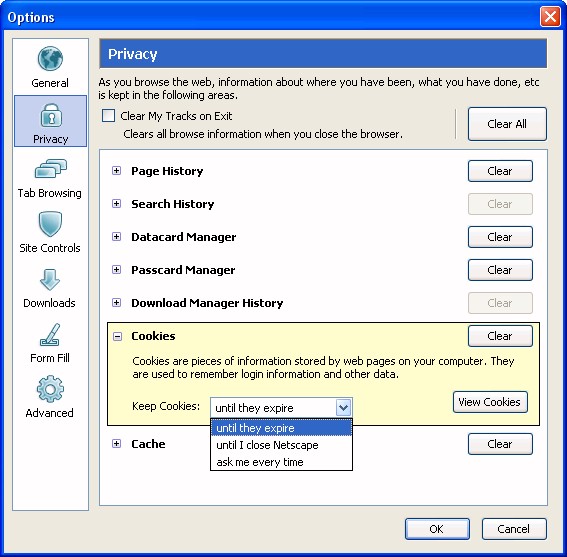Screen dimensions: 567x557
Task: Expand the Download Manager History section
Action: point(116,303)
